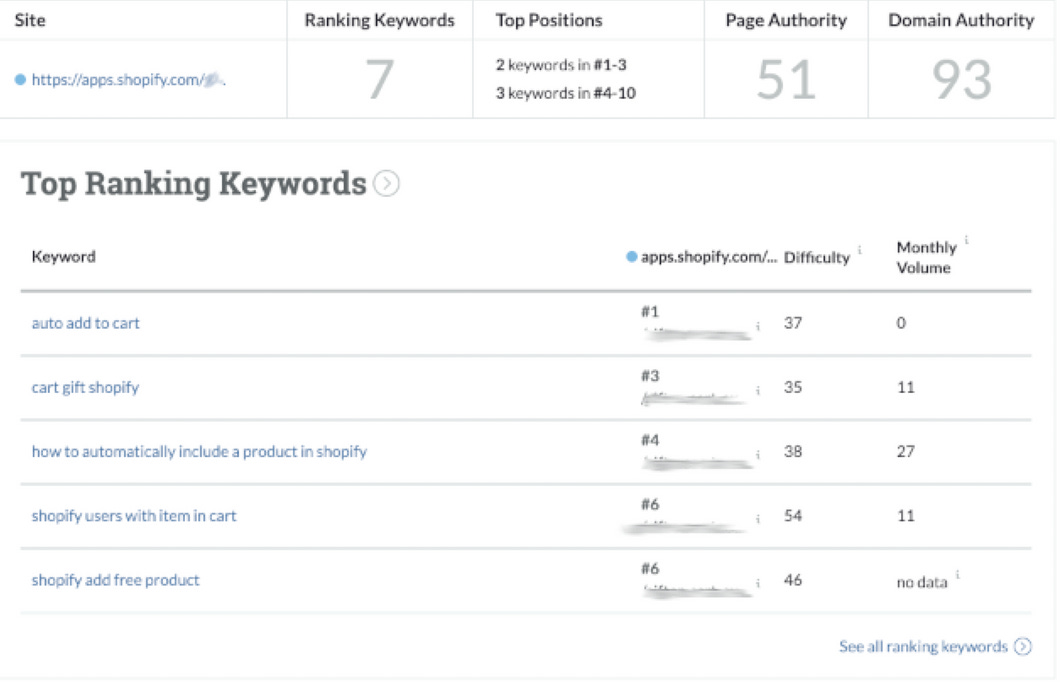Click the 'no data' monthly volume cell
The width and height of the screenshot is (1060, 700).
(x=922, y=582)
